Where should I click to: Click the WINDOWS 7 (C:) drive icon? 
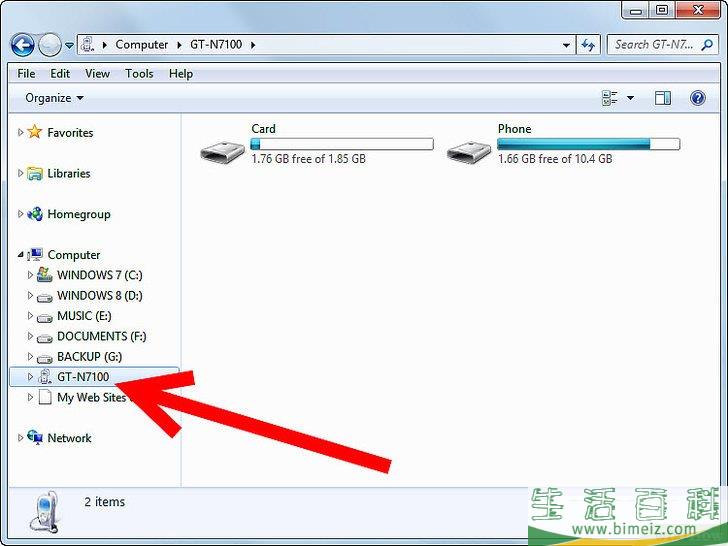click(x=45, y=274)
